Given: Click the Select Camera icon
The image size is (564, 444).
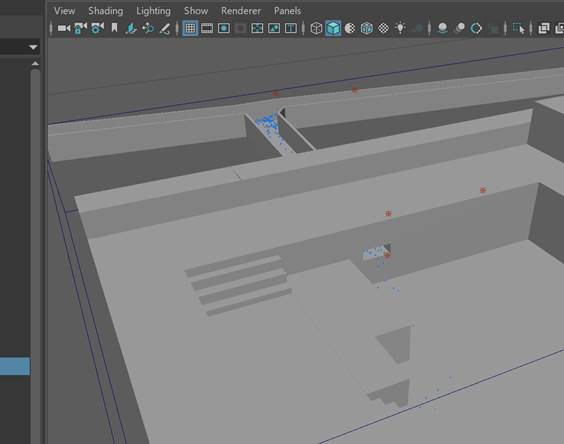Looking at the screenshot, I should (64, 28).
